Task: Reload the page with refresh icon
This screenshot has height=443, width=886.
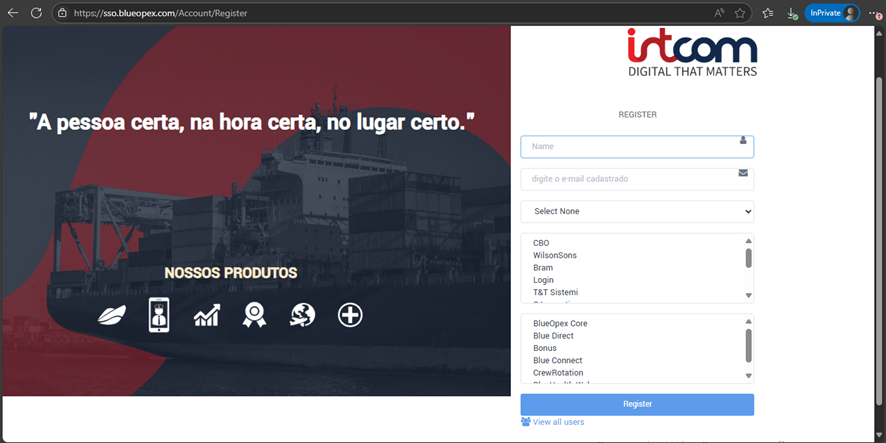Action: [36, 12]
